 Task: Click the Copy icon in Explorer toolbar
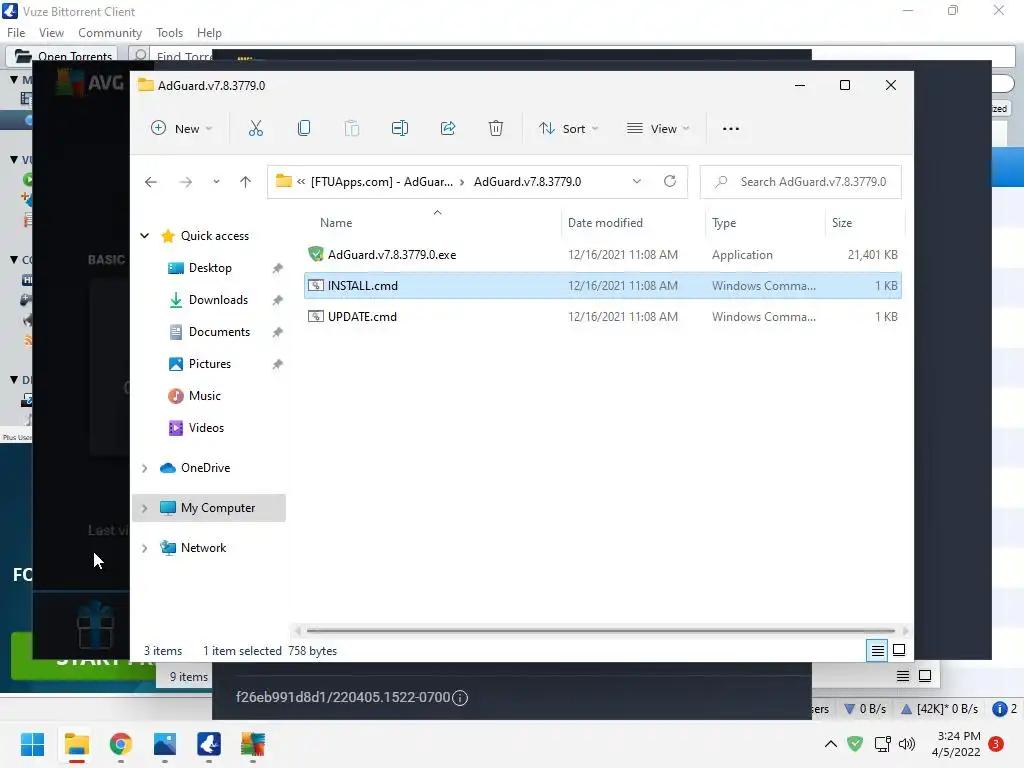tap(304, 129)
